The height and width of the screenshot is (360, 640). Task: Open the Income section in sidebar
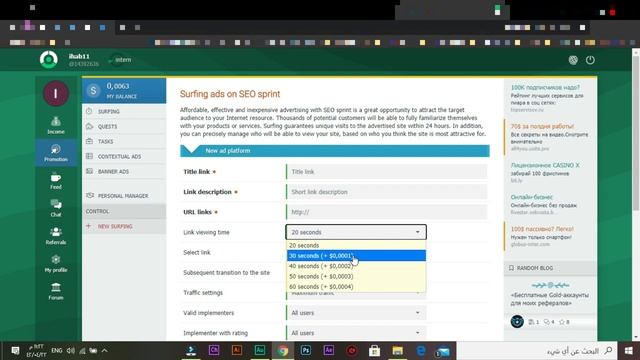(56, 125)
